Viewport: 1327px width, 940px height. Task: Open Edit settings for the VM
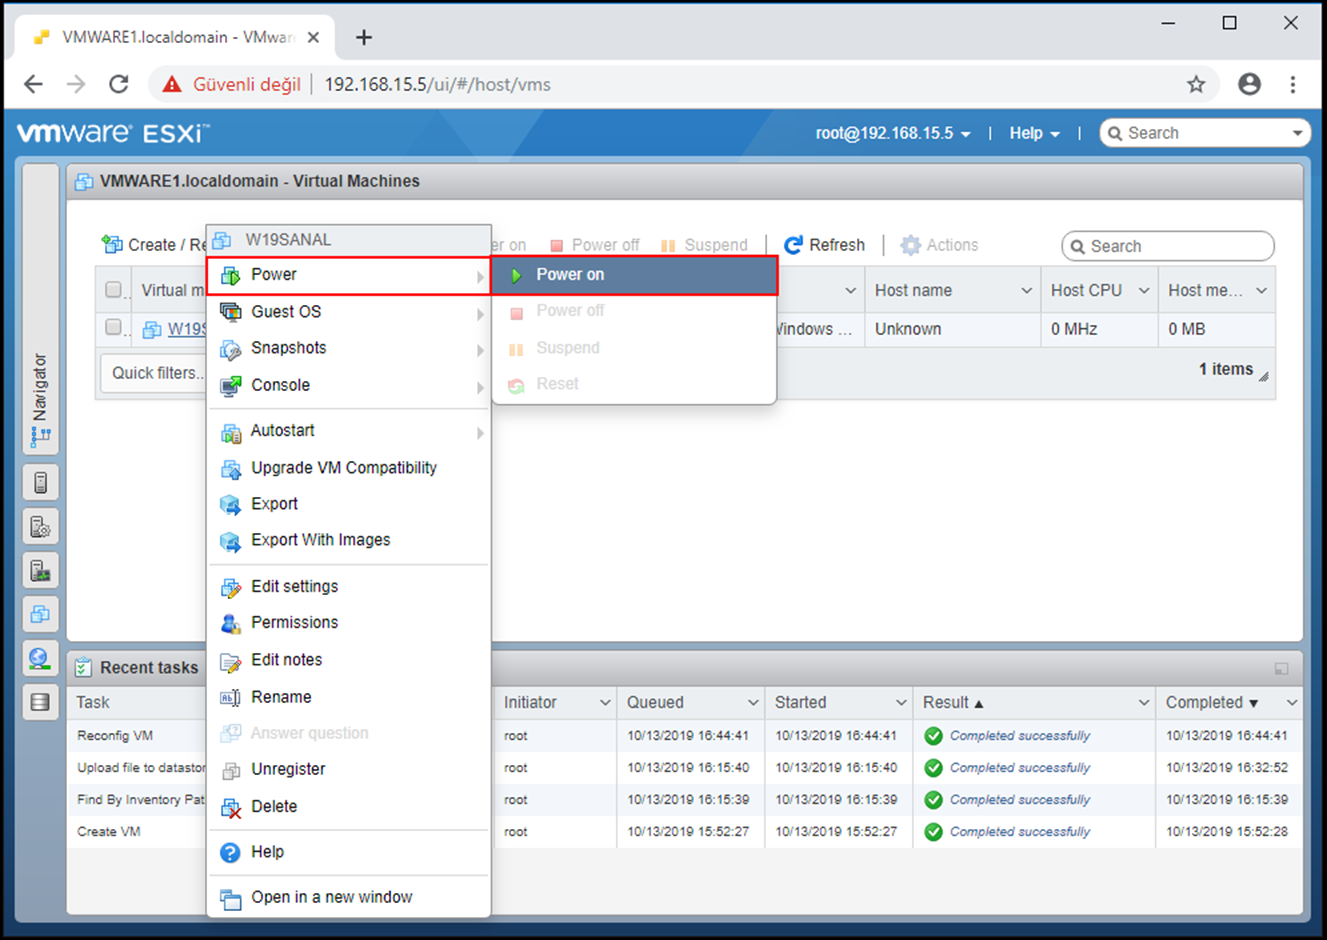coord(348,587)
